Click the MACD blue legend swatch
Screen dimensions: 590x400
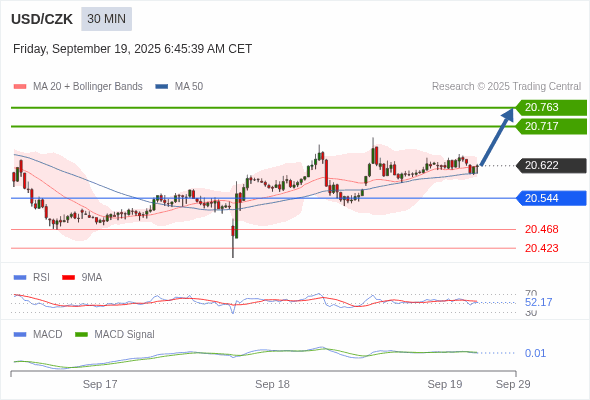pos(20,335)
